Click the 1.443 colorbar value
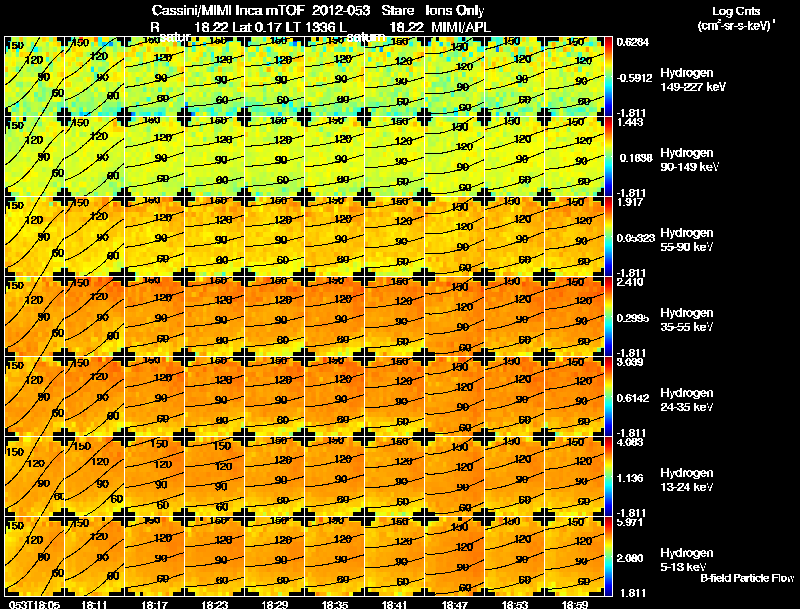800x609 pixels. 630,122
